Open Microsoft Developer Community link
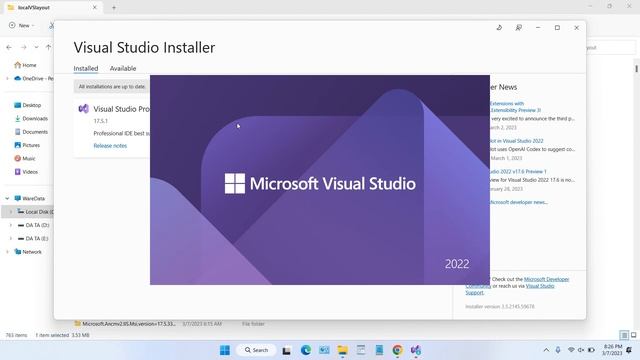 click(x=547, y=279)
